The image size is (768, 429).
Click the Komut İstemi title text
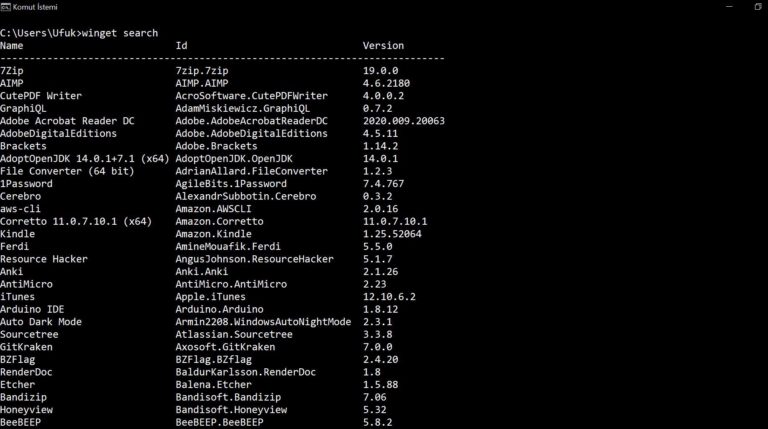click(35, 7)
